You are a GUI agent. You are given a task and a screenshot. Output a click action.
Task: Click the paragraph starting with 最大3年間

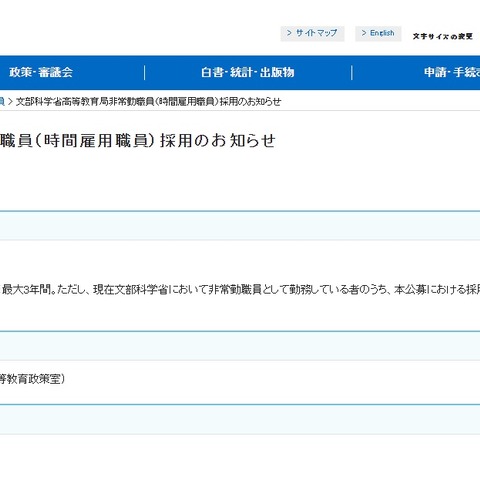pyautogui.click(x=241, y=289)
